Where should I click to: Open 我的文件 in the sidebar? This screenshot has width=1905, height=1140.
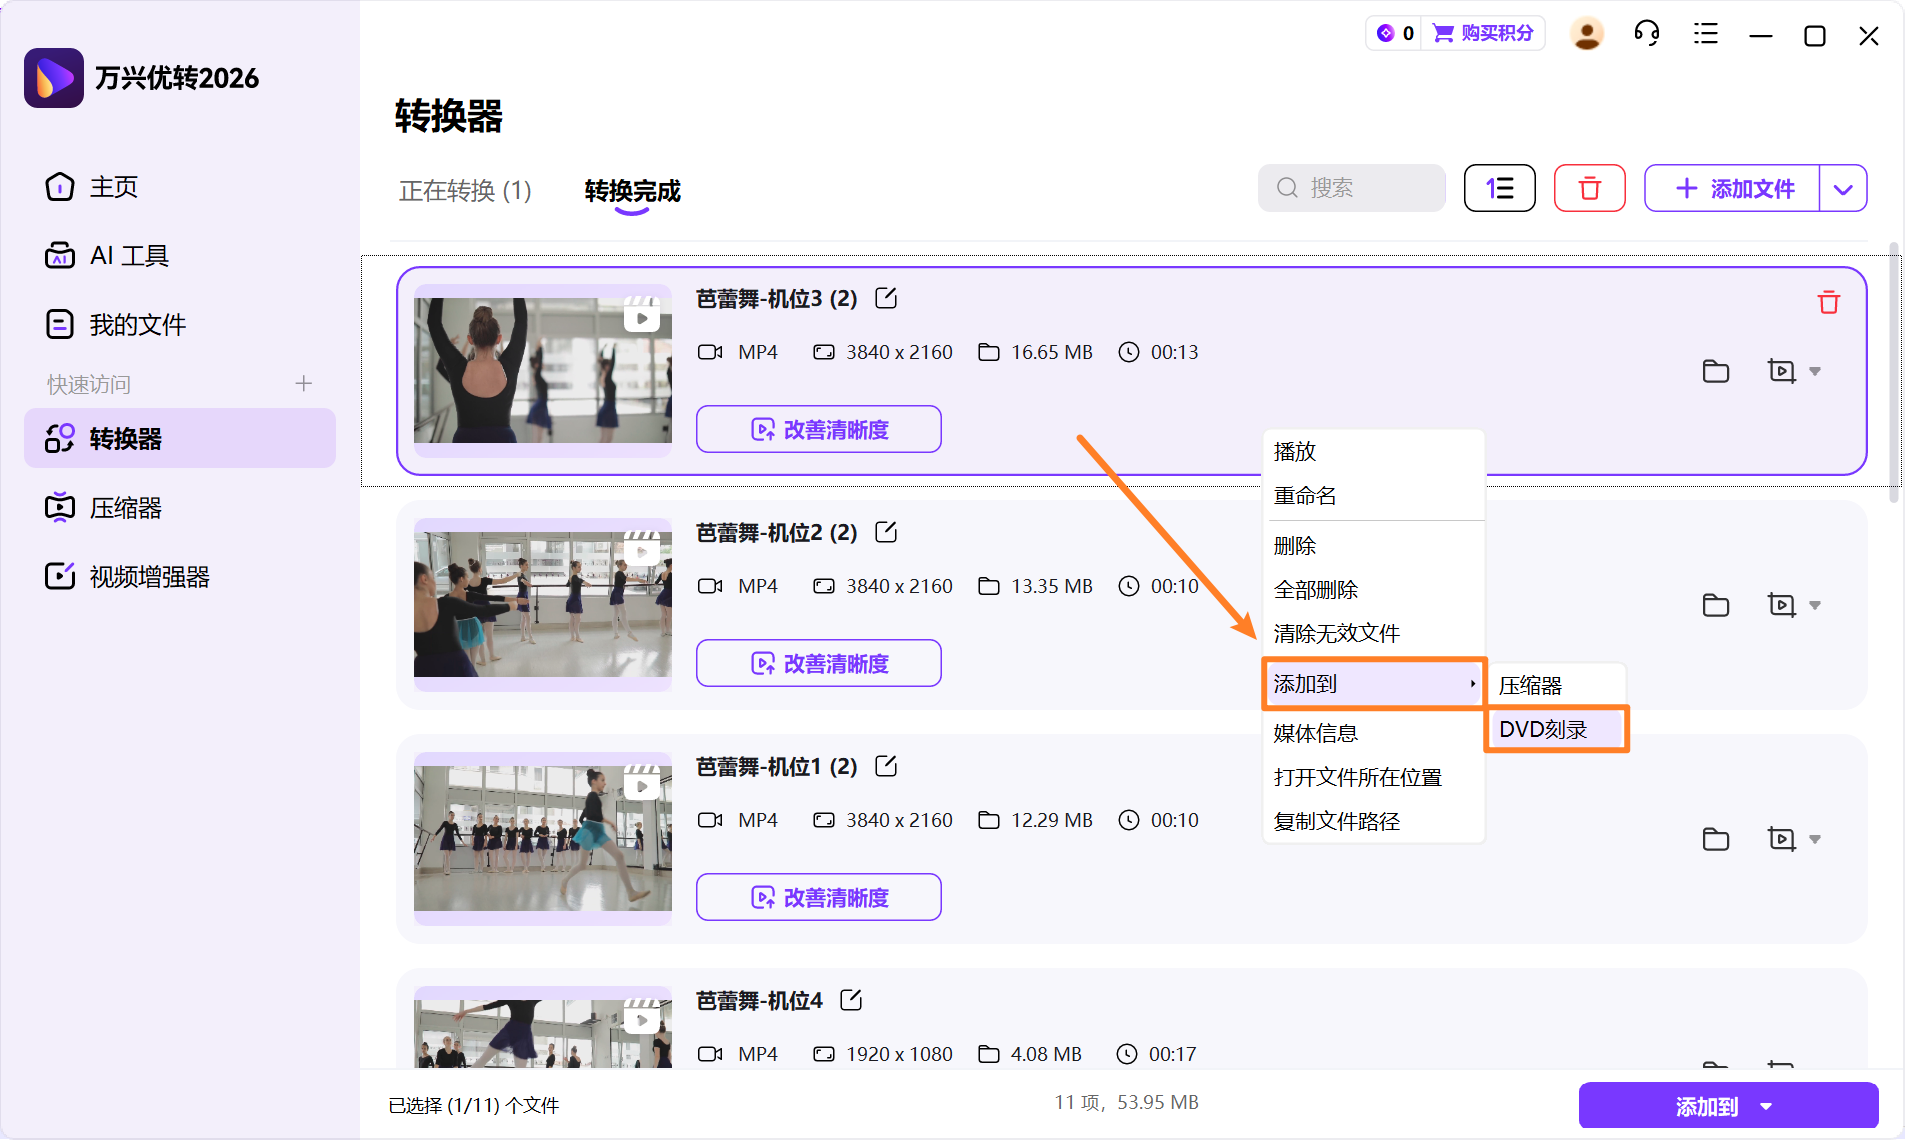coord(136,324)
